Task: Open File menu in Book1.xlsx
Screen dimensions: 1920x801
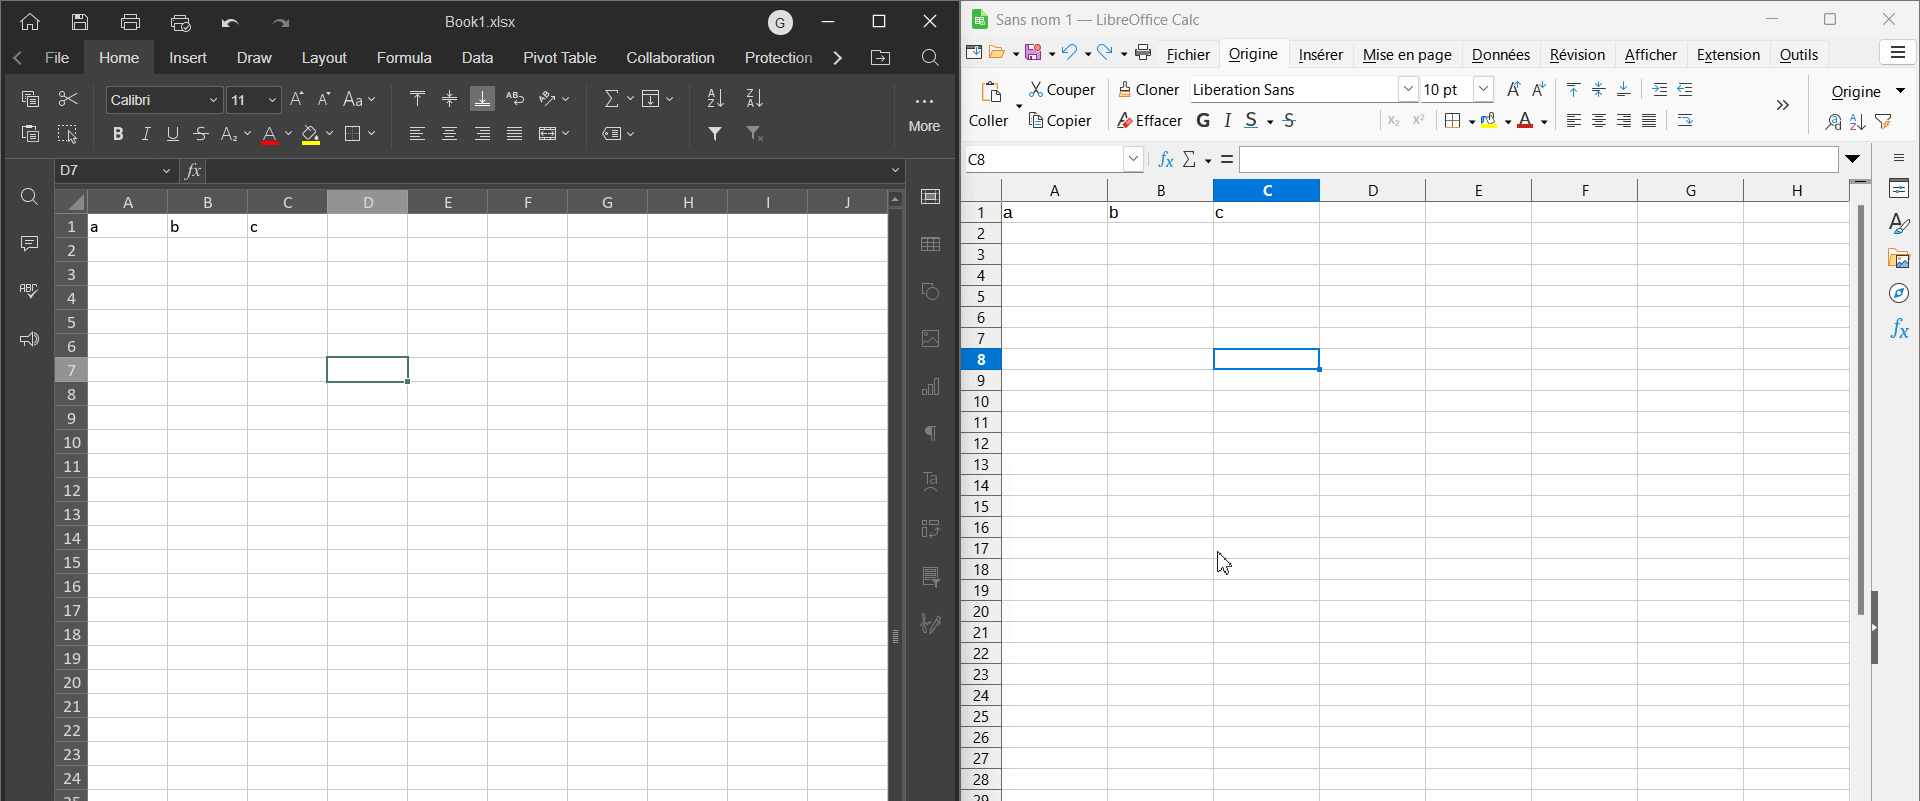Action: 57,58
